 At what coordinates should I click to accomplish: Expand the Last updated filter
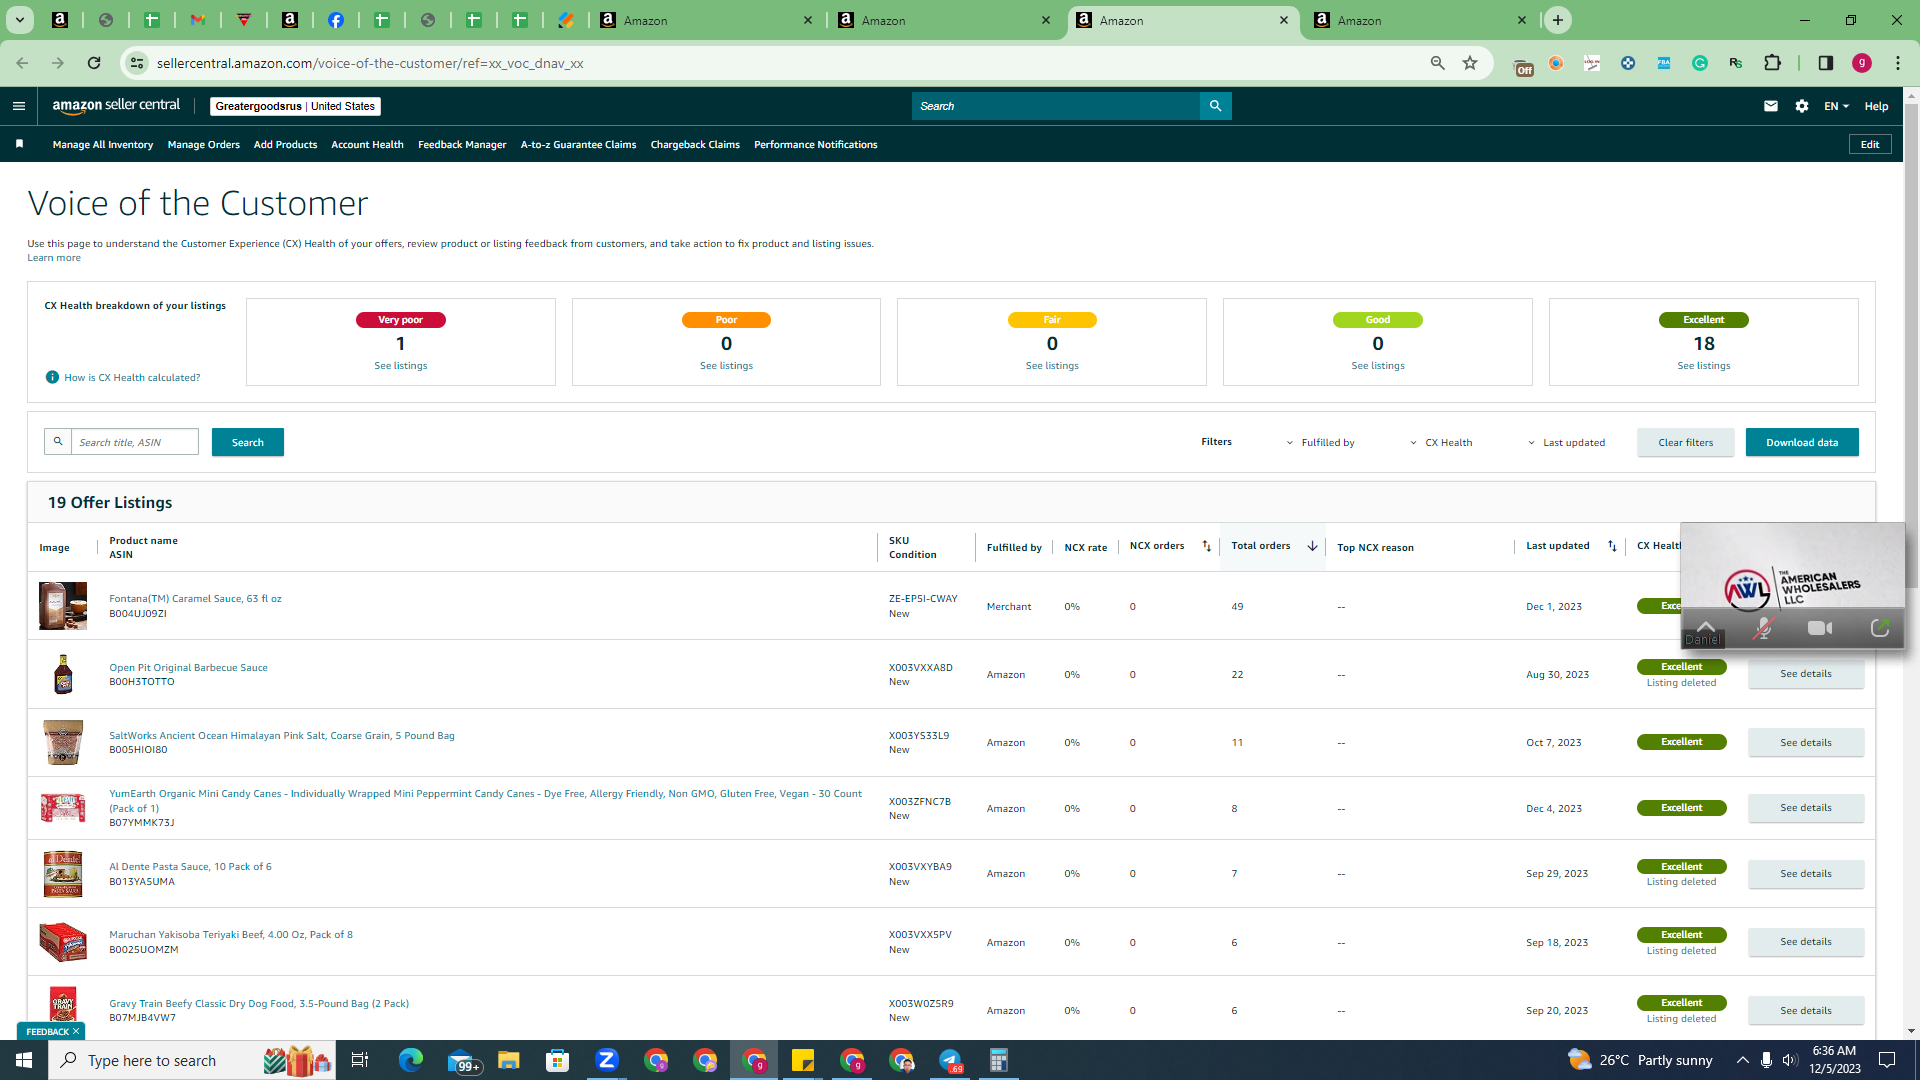(x=1566, y=442)
